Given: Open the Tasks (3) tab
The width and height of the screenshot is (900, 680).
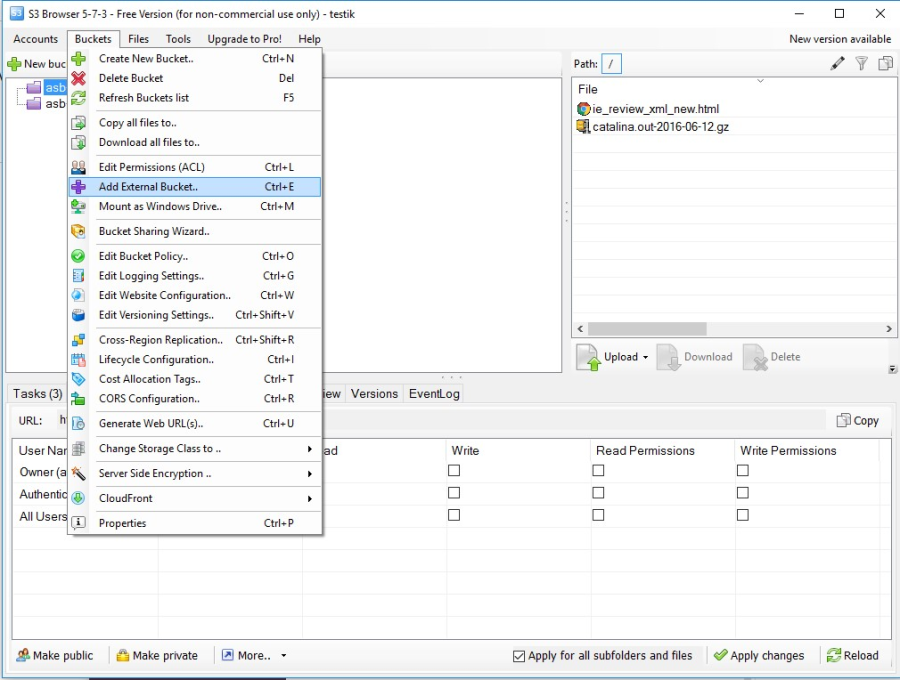Looking at the screenshot, I should click(x=38, y=394).
